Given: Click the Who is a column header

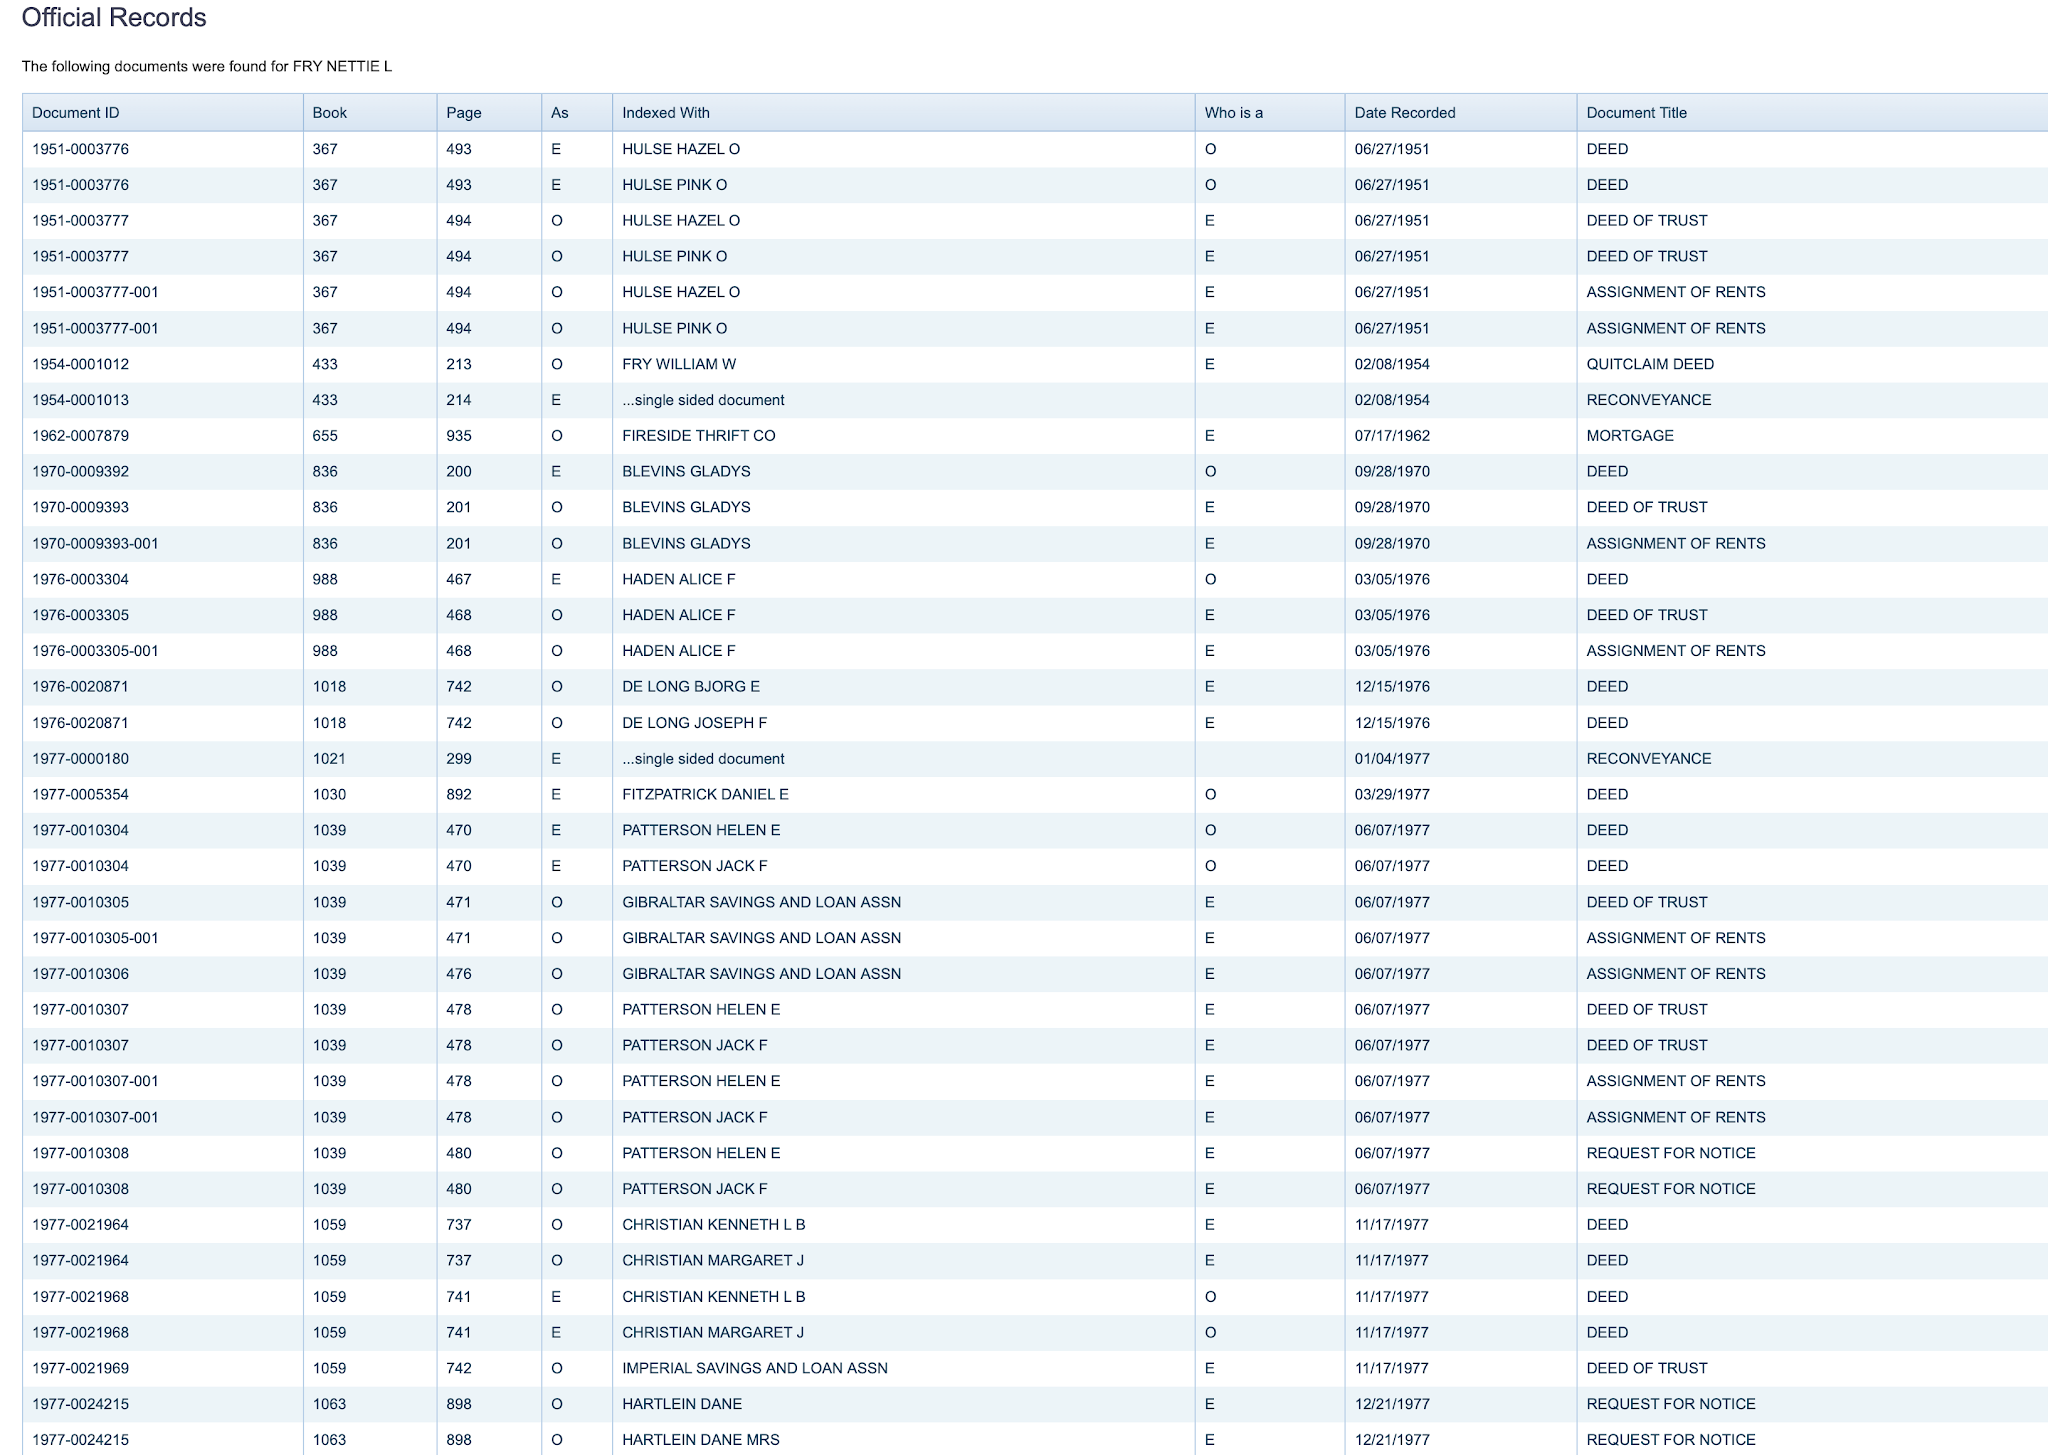Looking at the screenshot, I should tap(1233, 113).
